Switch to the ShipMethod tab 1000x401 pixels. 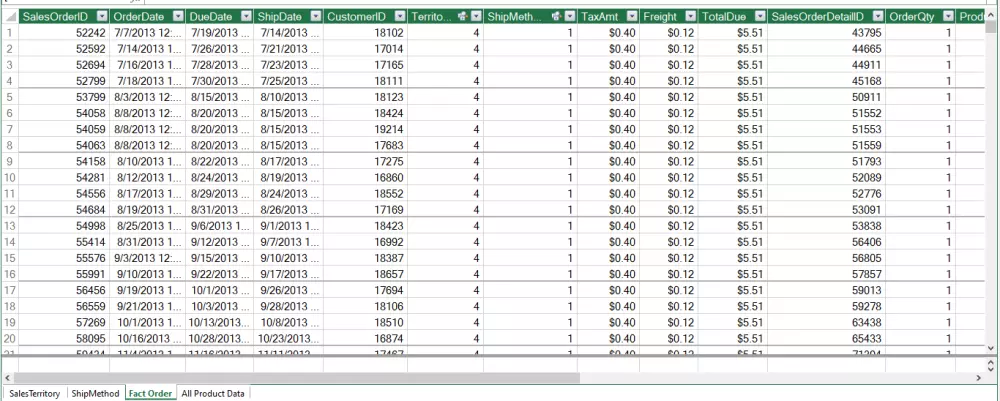pos(96,393)
